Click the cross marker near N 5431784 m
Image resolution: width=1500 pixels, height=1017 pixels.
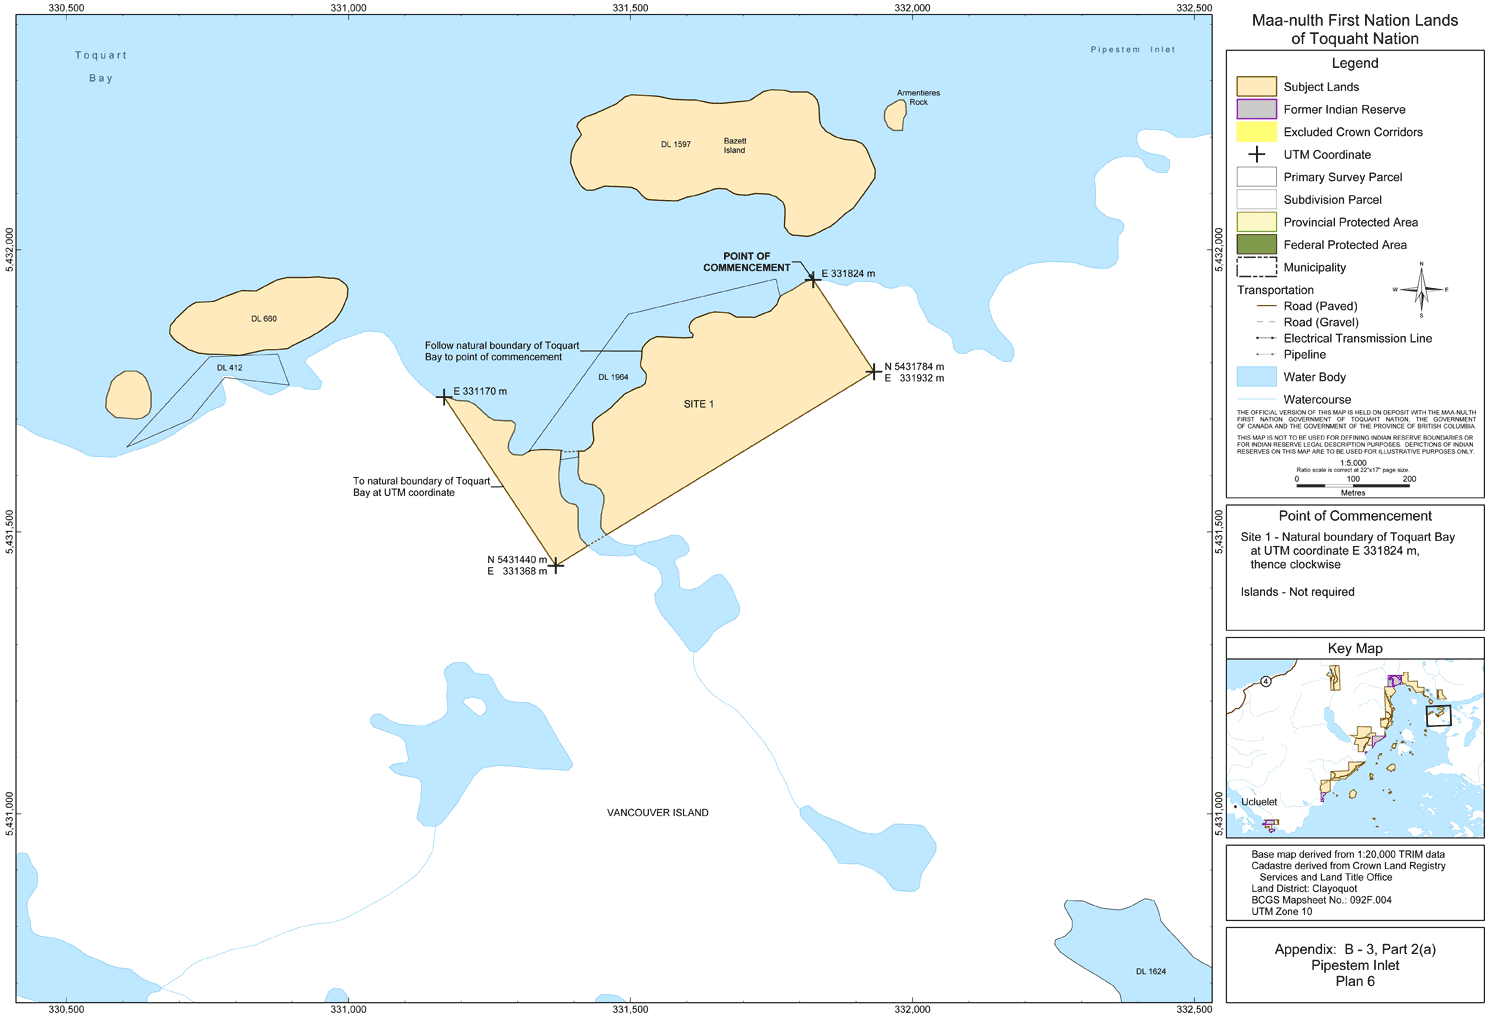point(874,372)
